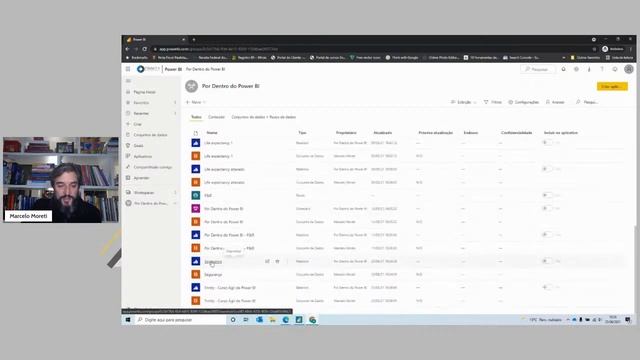This screenshot has width=640, height=360.
Task: Toggle include in app for Segurança report
Action: (x=547, y=261)
